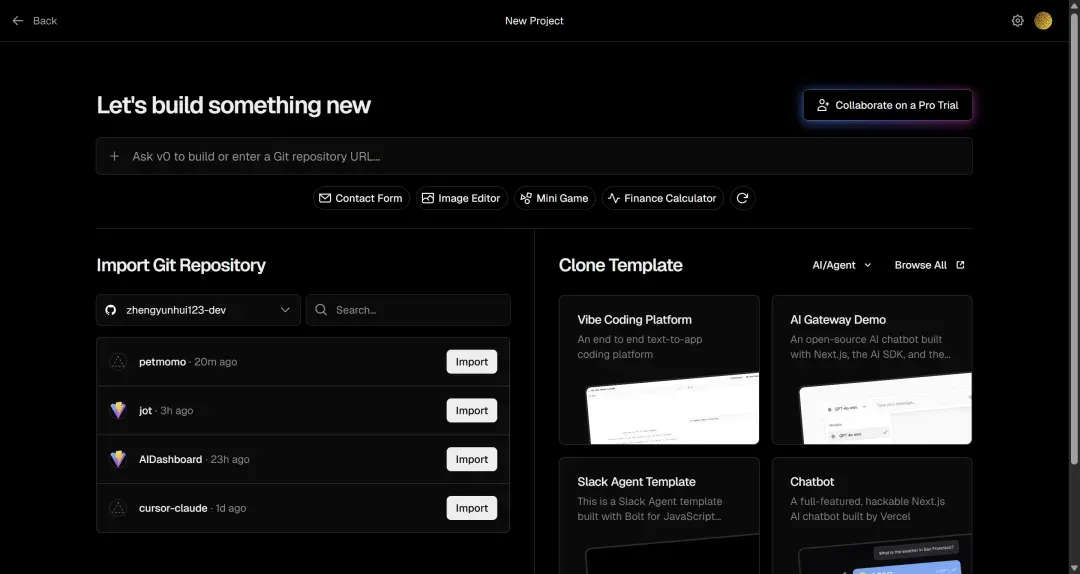
Task: Open the Vibe Coding Platform template card
Action: click(x=659, y=370)
